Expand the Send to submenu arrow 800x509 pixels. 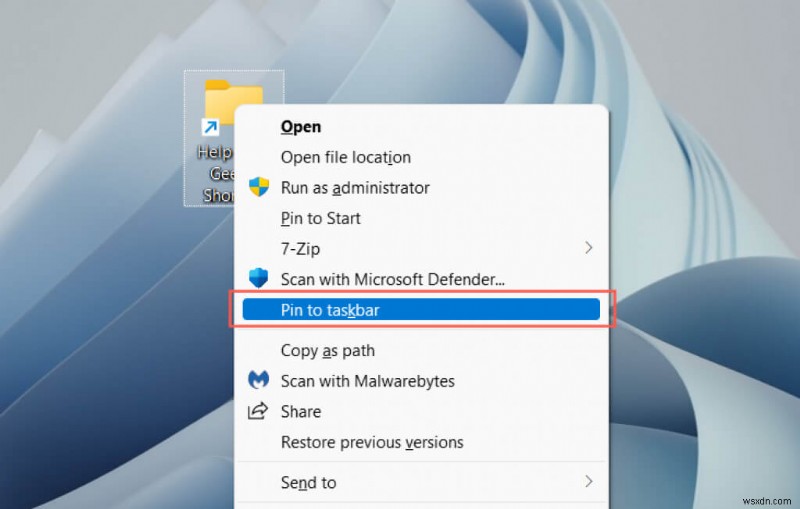pyautogui.click(x=589, y=481)
